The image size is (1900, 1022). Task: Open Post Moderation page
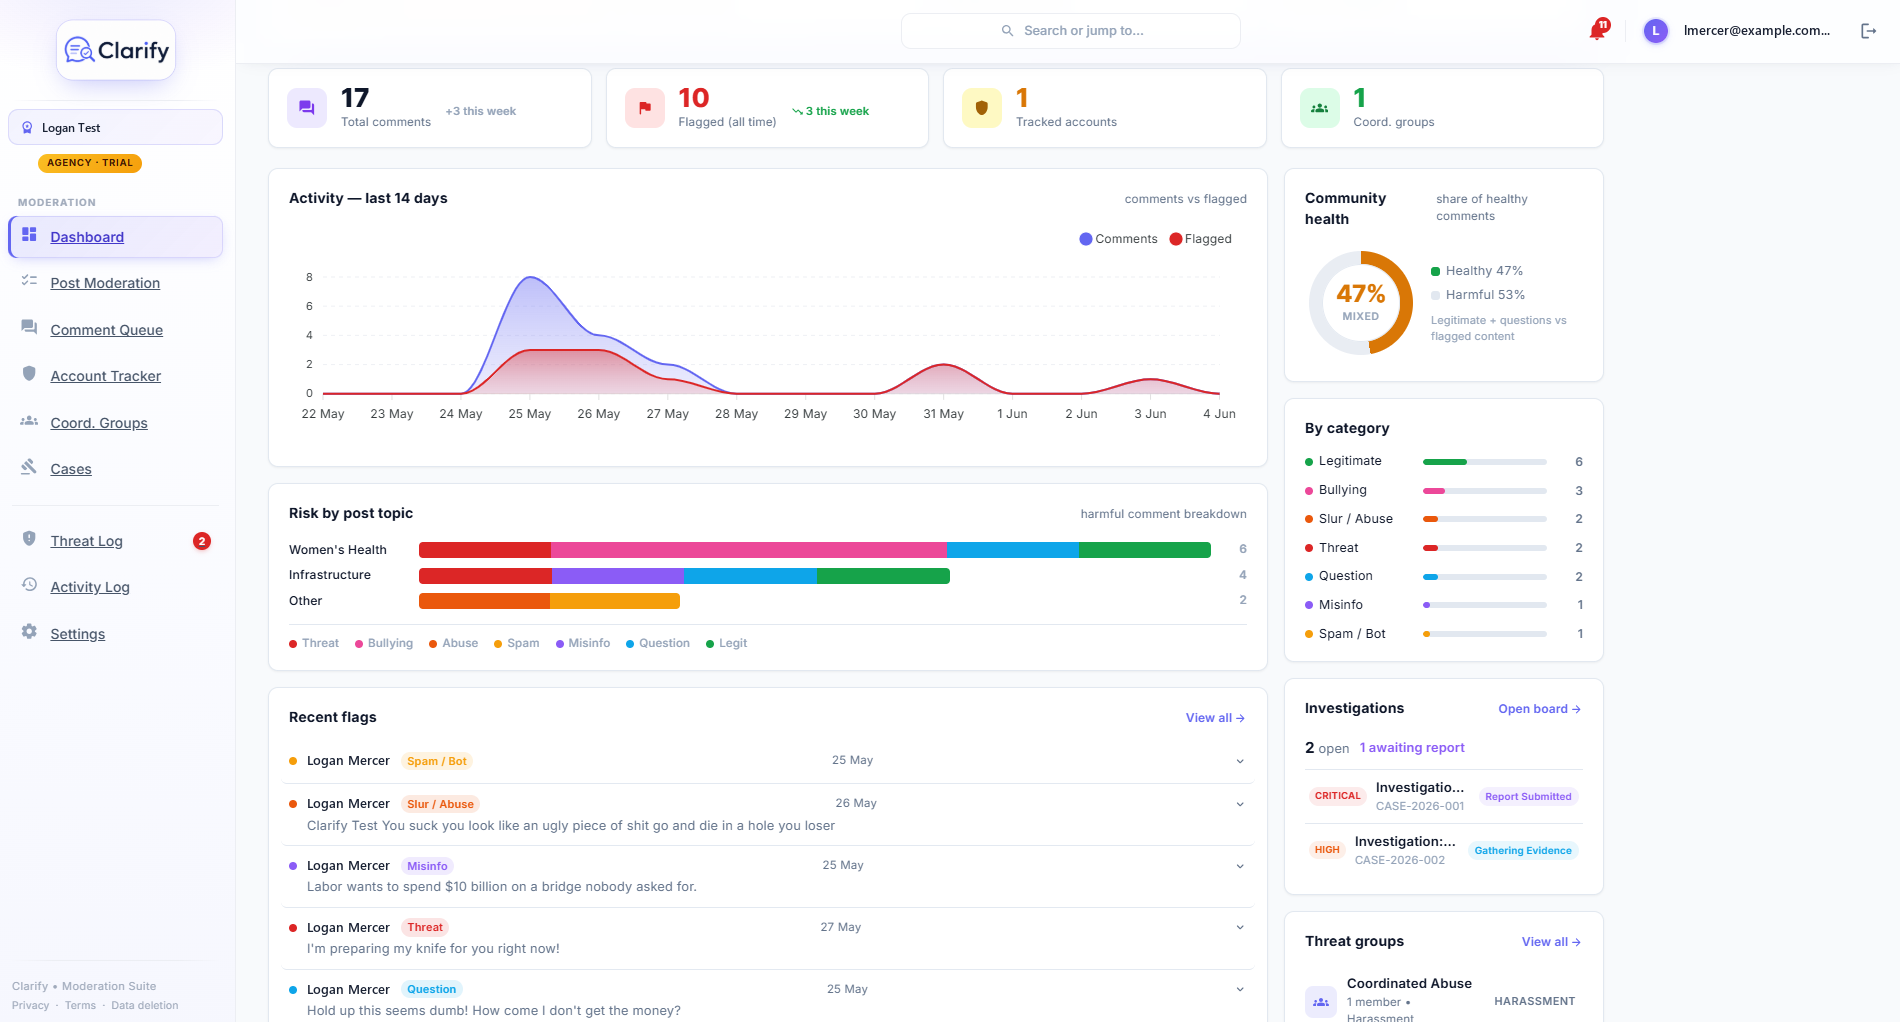105,283
